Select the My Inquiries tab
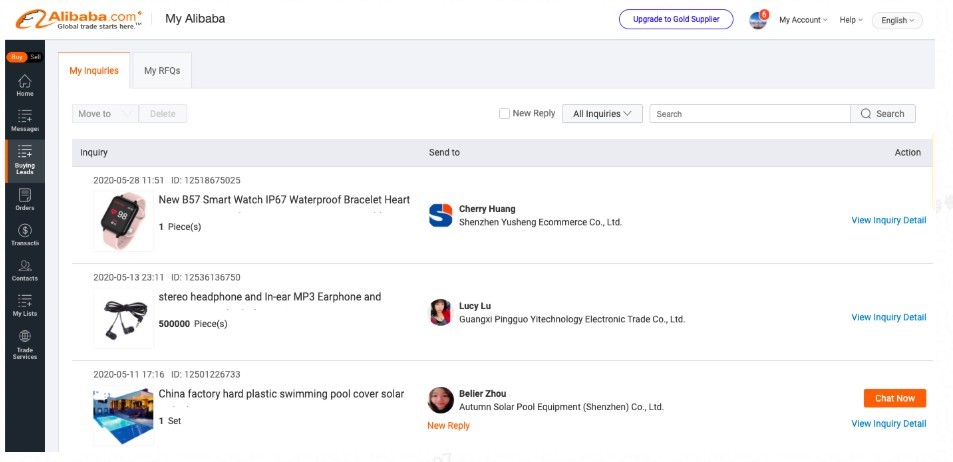The width and height of the screenshot is (953, 462). tap(94, 71)
